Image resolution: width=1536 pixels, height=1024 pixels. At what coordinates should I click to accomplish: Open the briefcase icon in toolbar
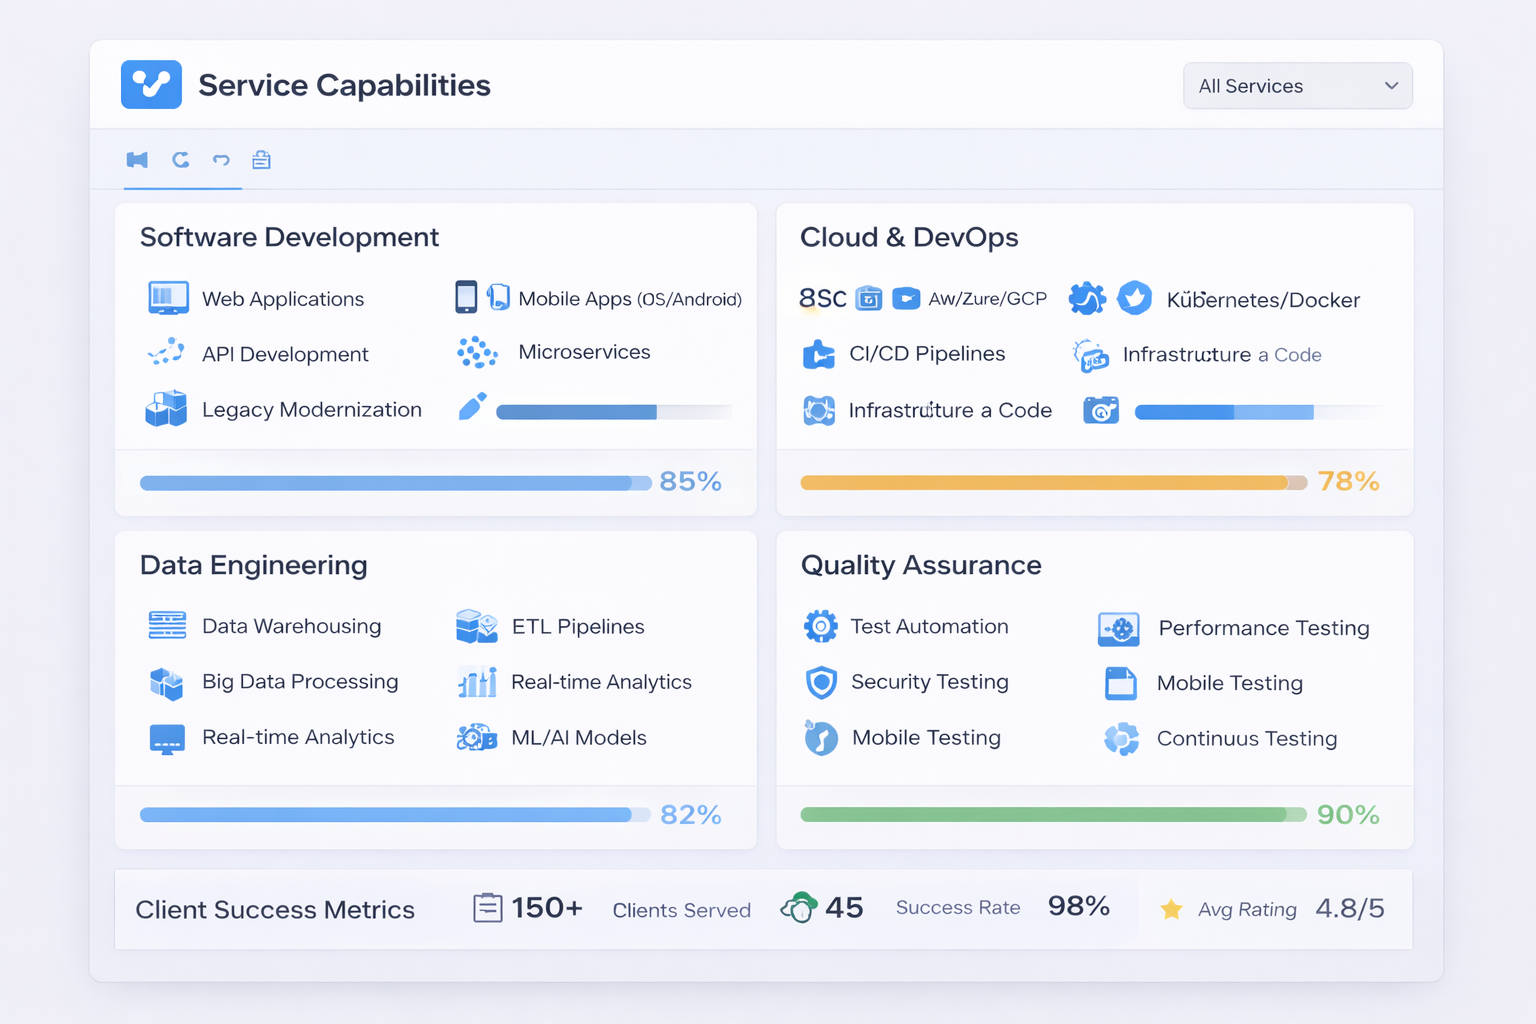(261, 160)
